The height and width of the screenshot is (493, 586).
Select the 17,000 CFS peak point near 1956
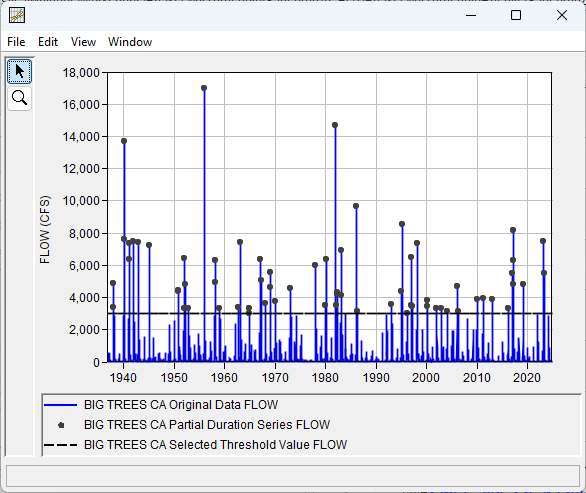pyautogui.click(x=204, y=88)
